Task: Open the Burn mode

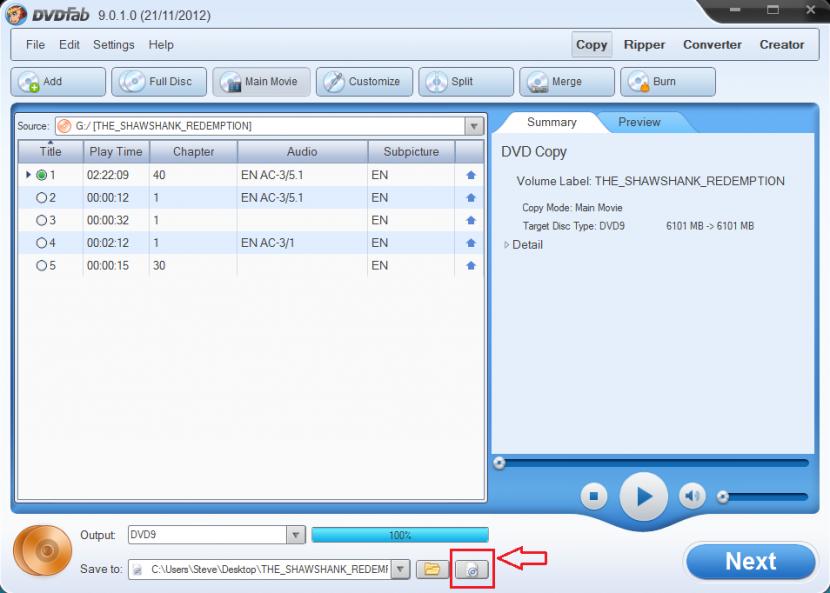Action: (668, 82)
